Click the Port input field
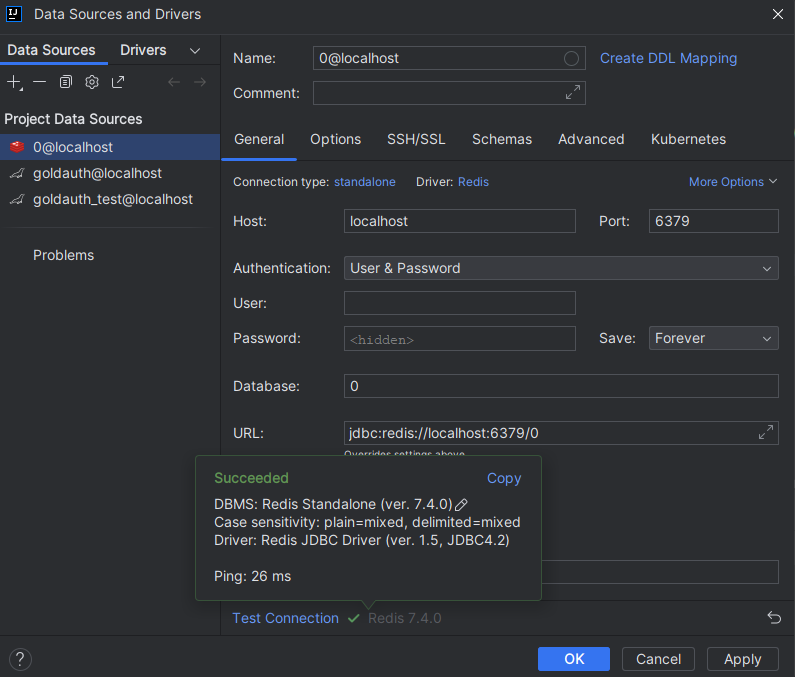The height and width of the screenshot is (677, 795). 713,221
